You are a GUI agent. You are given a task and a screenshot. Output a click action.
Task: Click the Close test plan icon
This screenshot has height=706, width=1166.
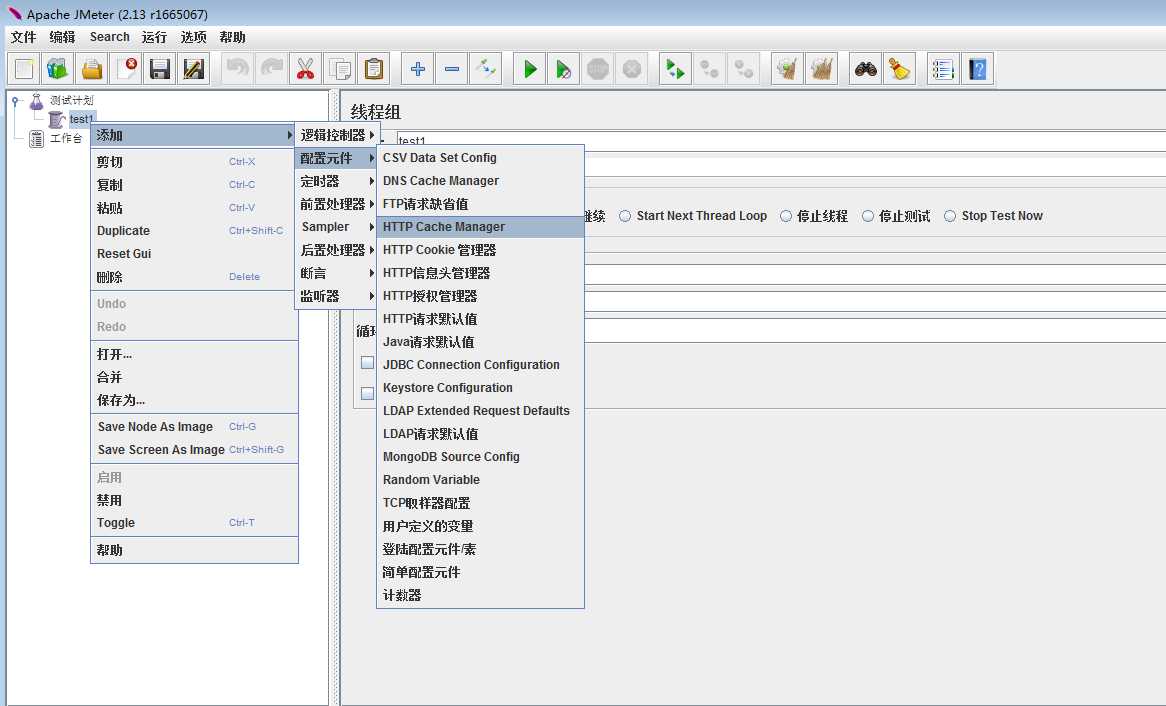coord(126,69)
